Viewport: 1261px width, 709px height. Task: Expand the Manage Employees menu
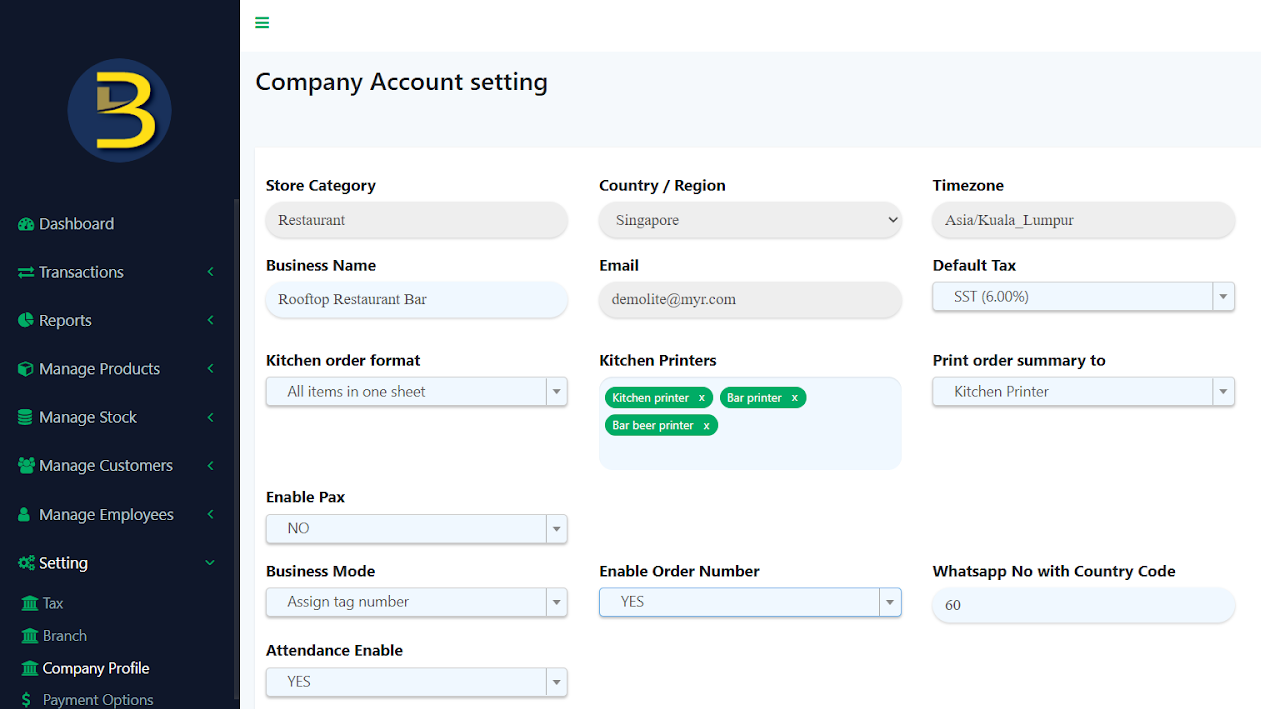(118, 515)
